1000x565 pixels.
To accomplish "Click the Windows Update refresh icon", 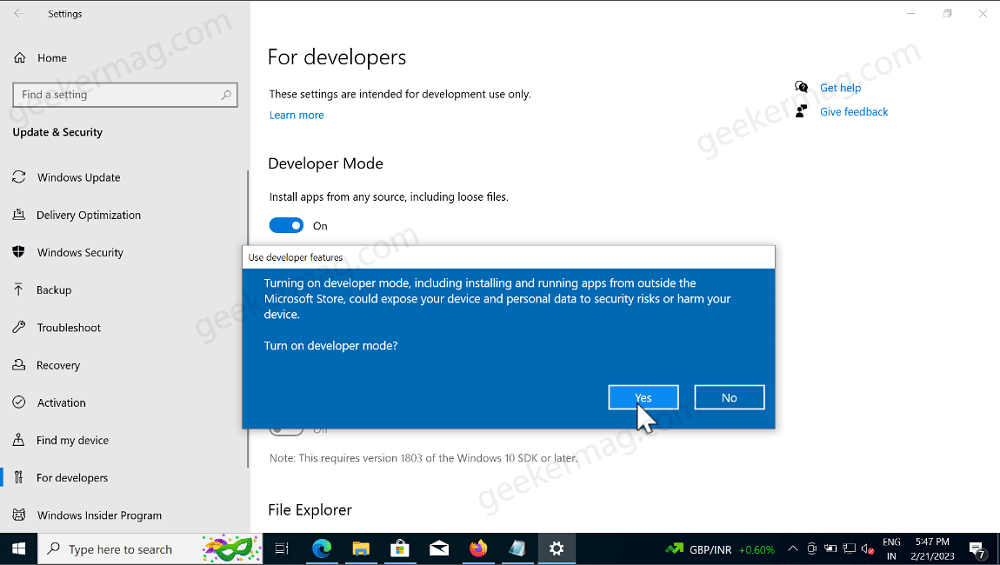I will pos(19,177).
